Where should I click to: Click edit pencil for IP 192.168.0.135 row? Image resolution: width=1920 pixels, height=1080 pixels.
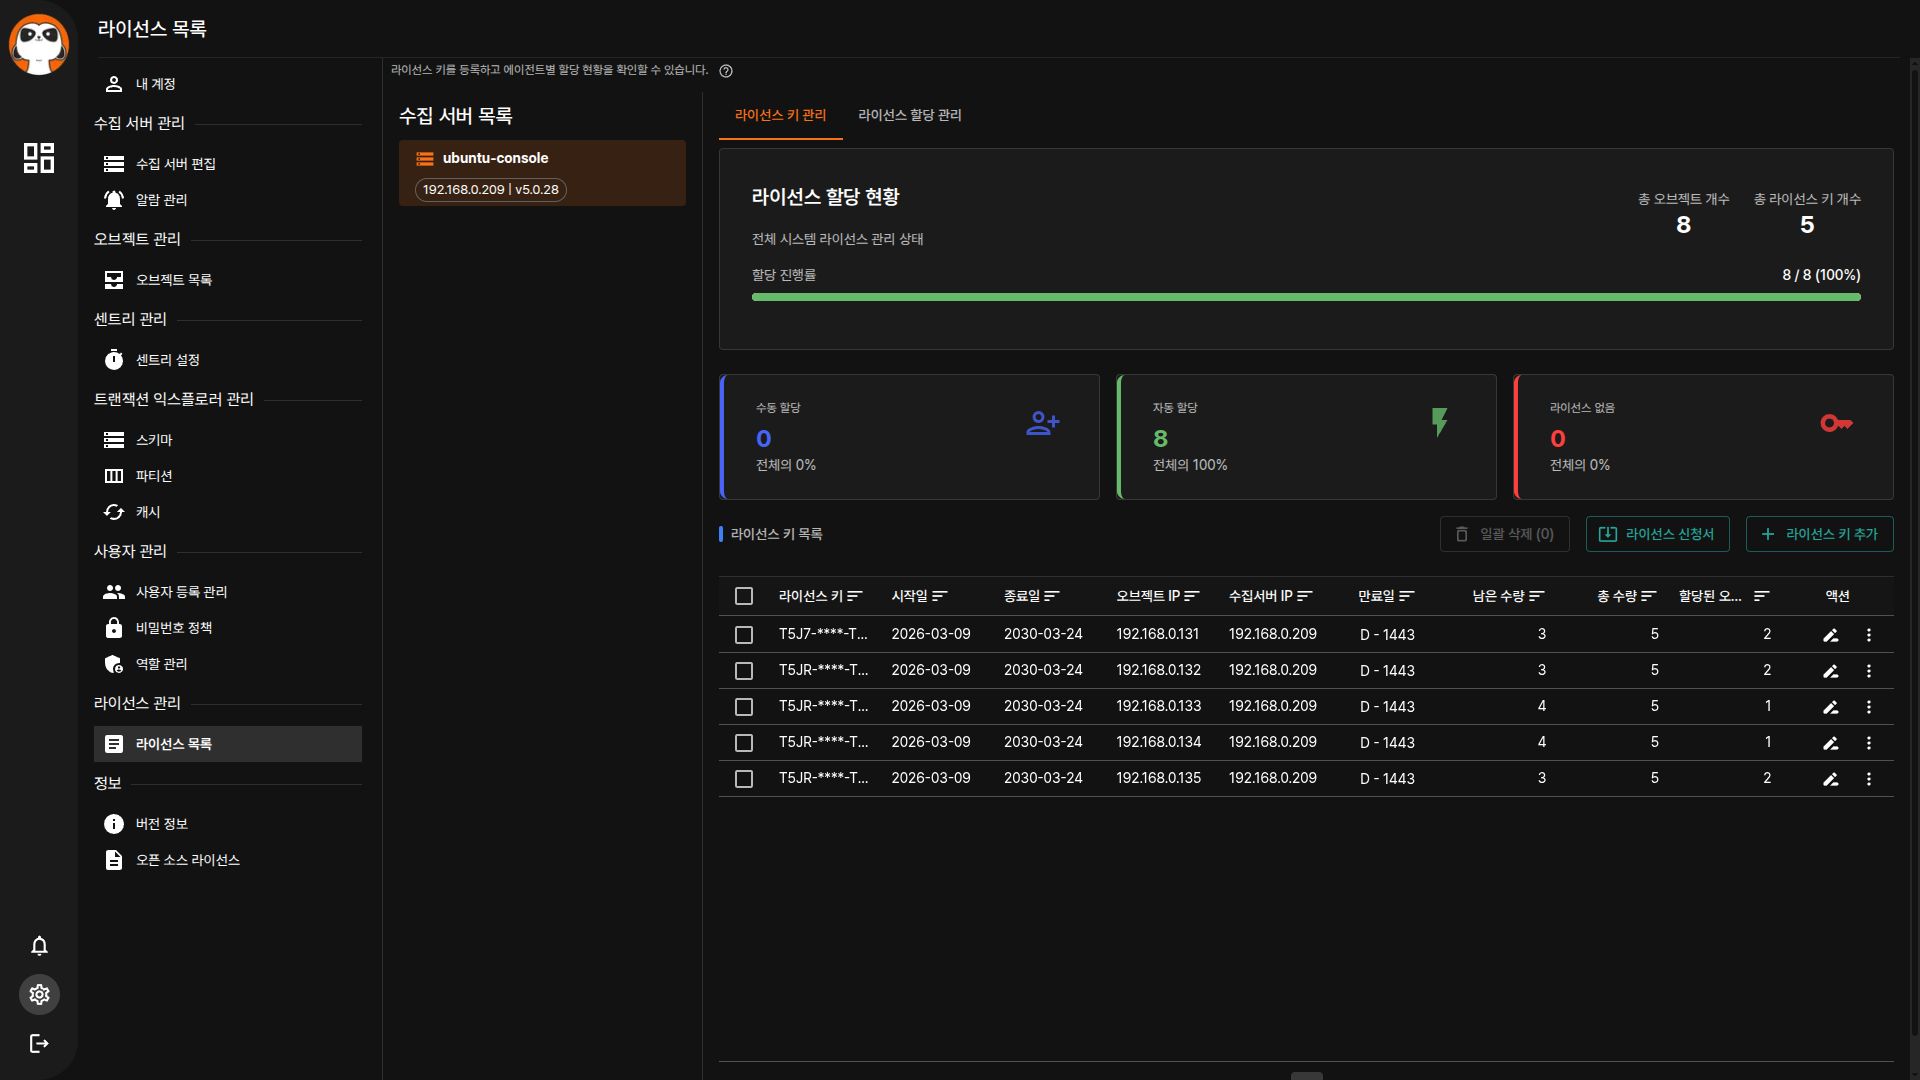(1830, 779)
